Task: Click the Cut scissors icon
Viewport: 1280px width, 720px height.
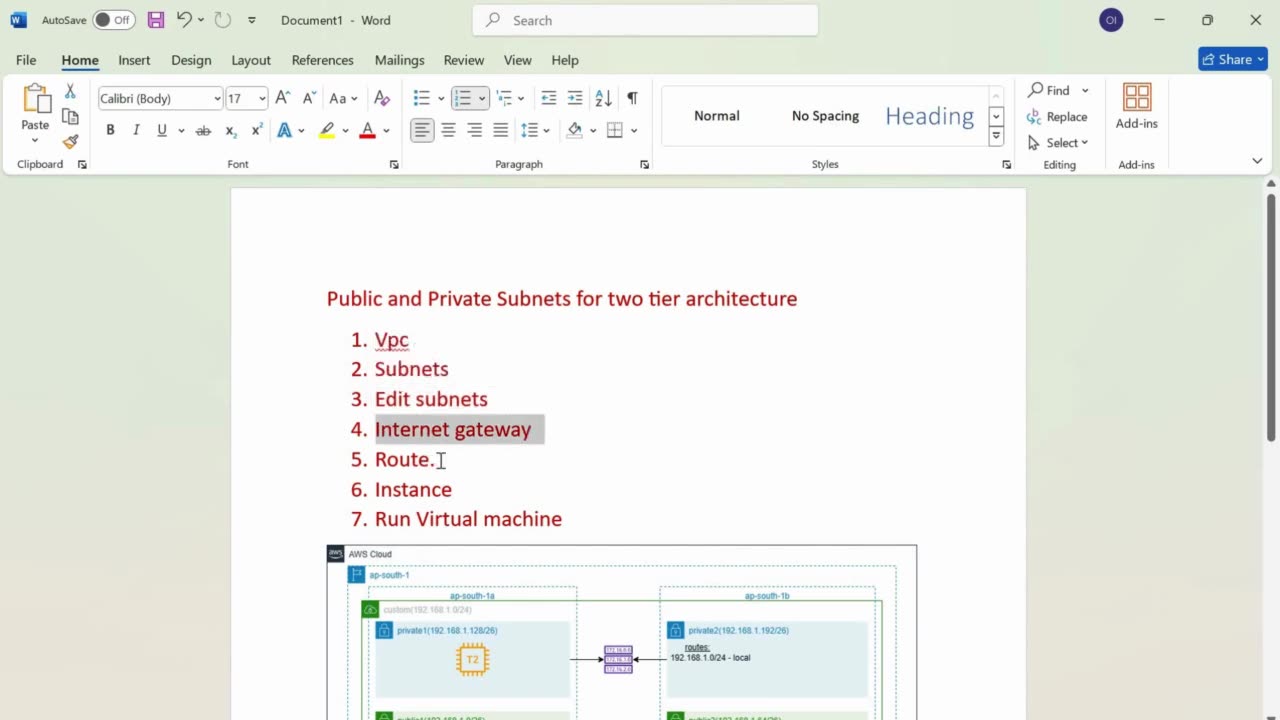Action: click(x=70, y=91)
